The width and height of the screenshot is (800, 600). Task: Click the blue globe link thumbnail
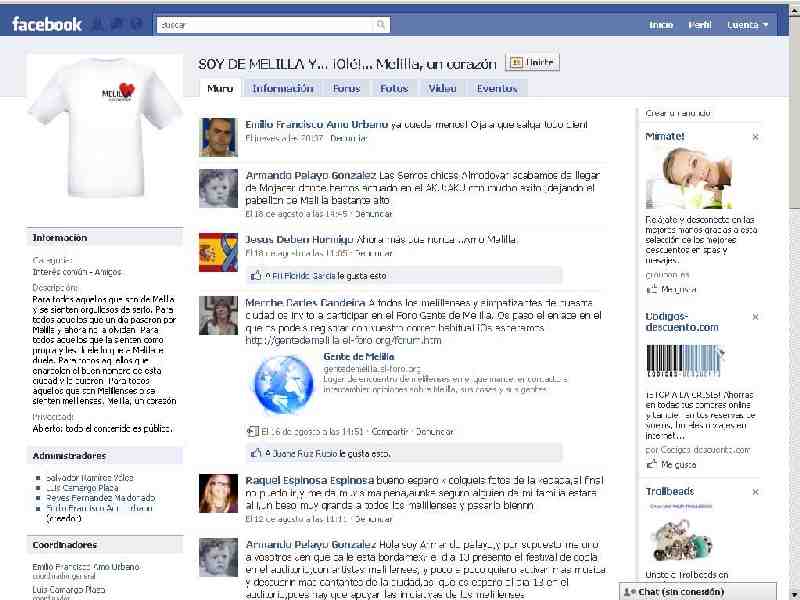click(283, 384)
